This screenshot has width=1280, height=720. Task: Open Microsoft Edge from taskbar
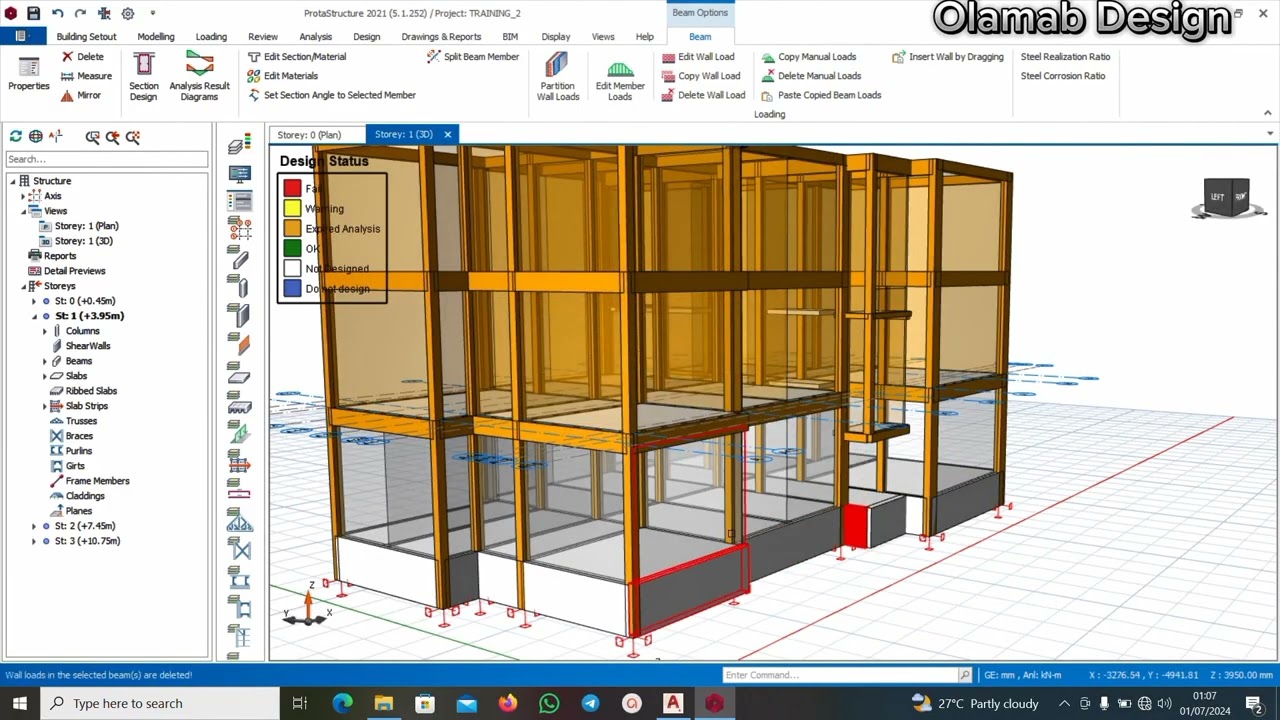[342, 703]
